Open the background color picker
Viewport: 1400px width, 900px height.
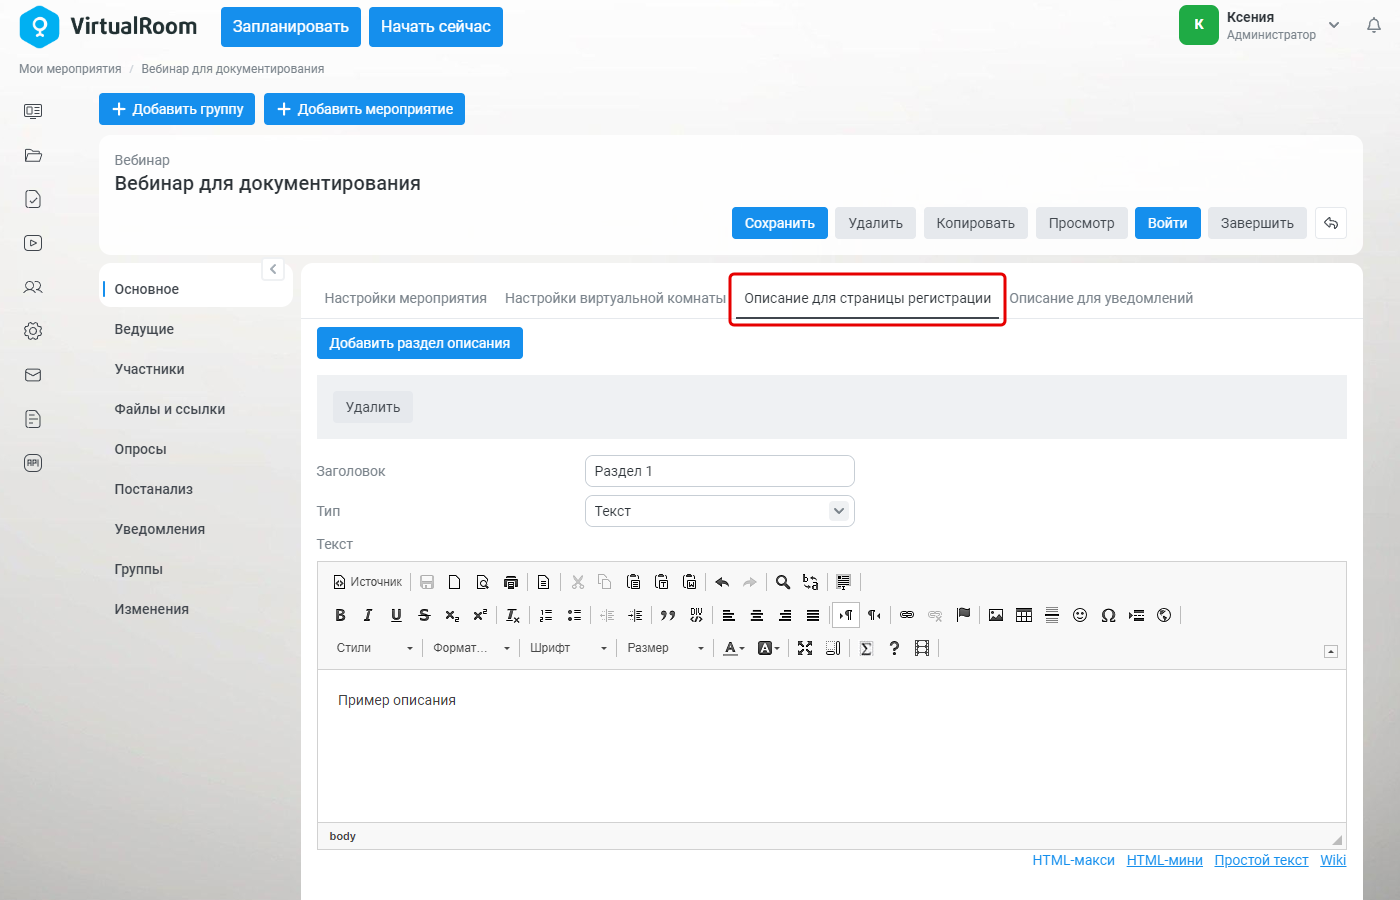(768, 648)
